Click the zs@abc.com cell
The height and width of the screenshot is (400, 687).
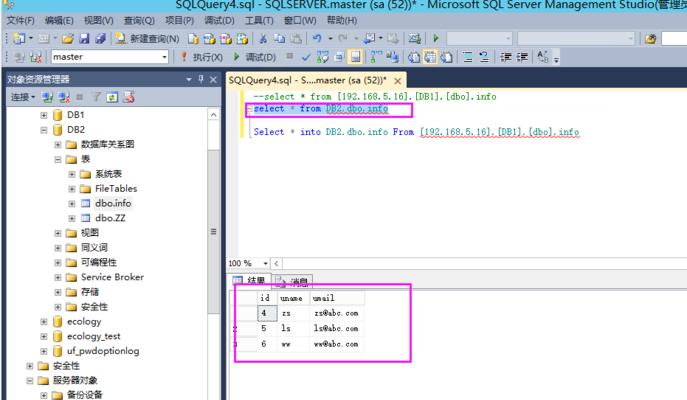[x=336, y=313]
